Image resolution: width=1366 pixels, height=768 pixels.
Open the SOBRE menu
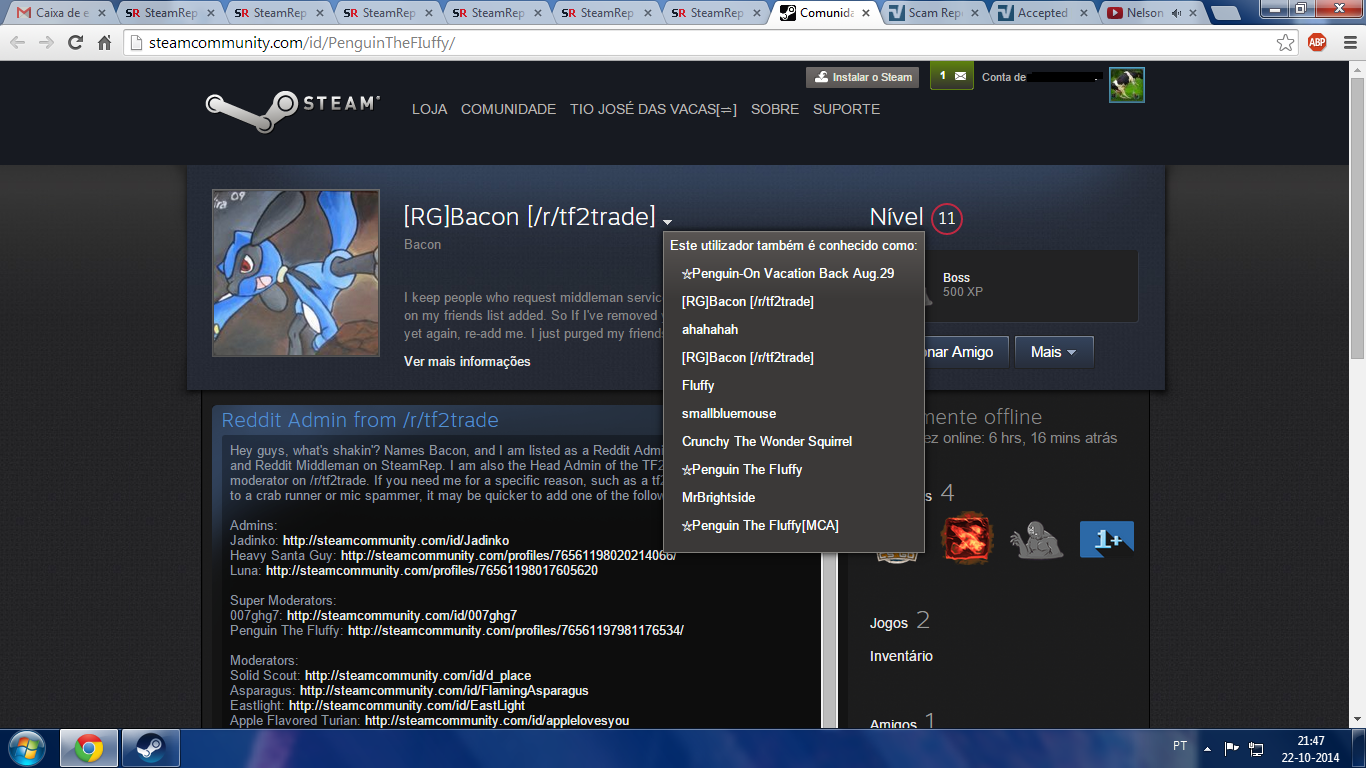tap(775, 109)
